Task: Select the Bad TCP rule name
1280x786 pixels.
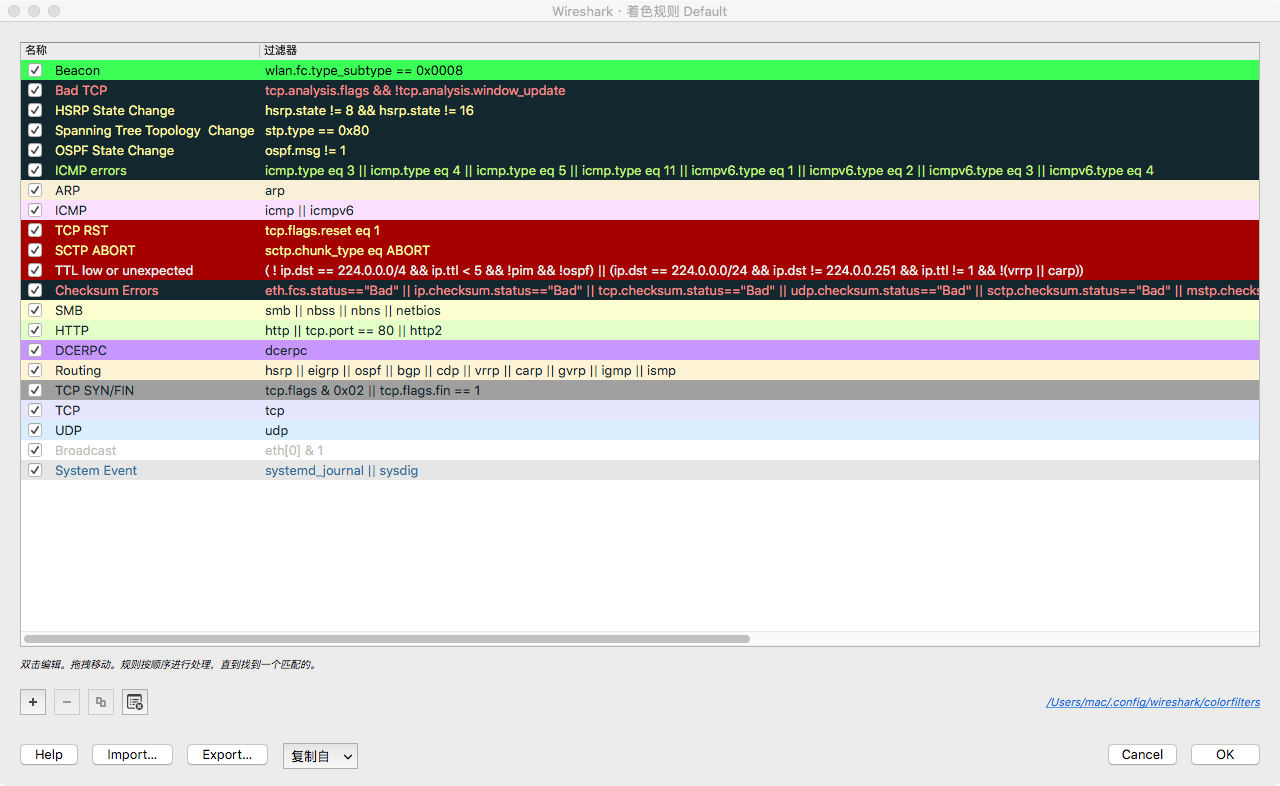Action: 81,91
